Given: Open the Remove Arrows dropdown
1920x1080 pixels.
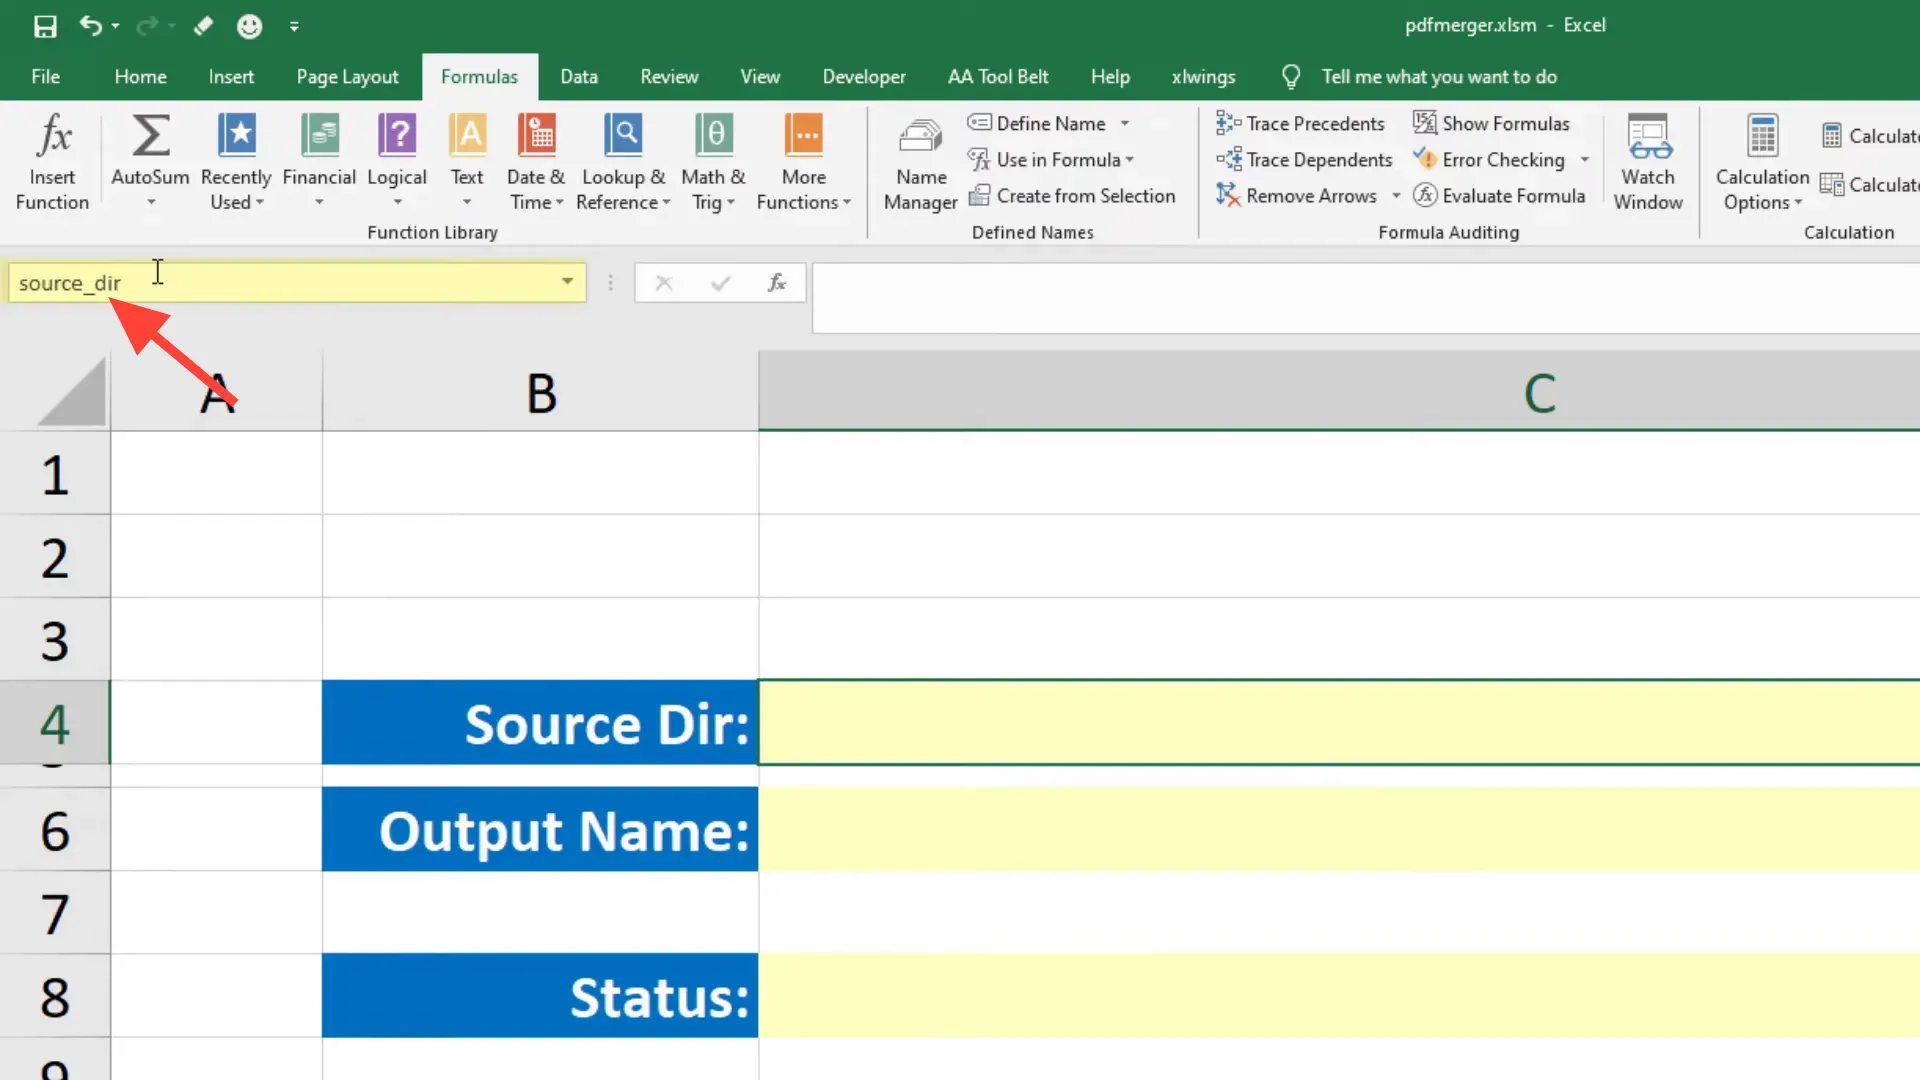Looking at the screenshot, I should [1396, 195].
